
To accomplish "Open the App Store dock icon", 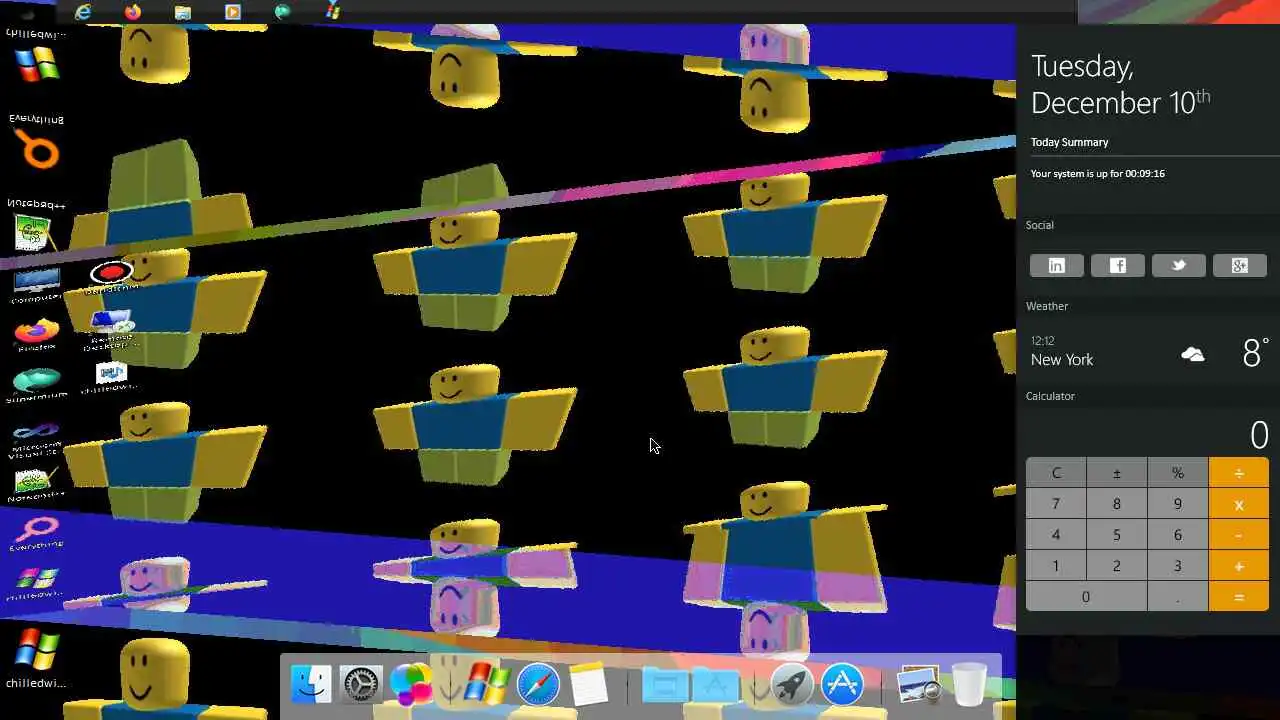I will [842, 685].
